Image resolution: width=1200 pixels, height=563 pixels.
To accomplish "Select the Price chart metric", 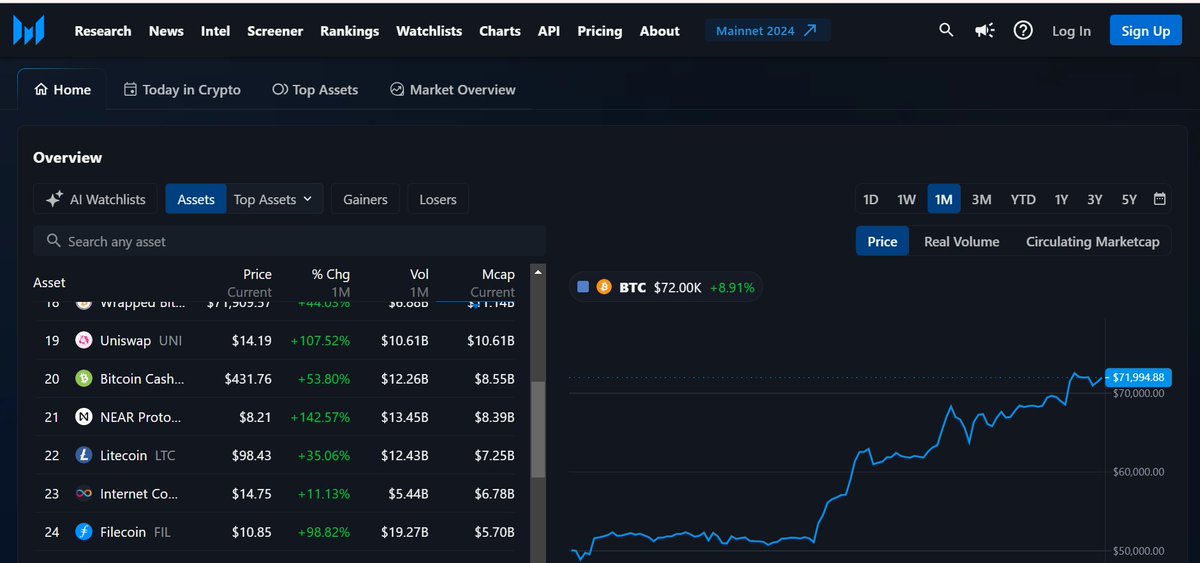I will click(x=882, y=241).
